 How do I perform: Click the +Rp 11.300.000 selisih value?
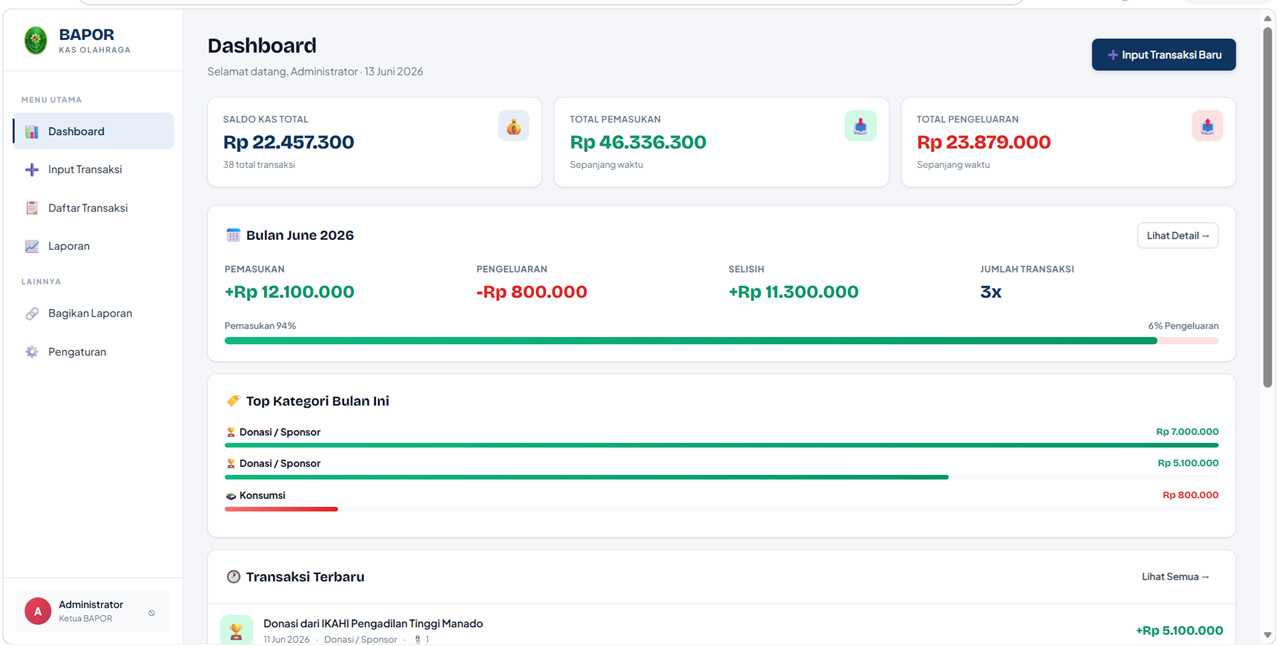click(x=793, y=292)
